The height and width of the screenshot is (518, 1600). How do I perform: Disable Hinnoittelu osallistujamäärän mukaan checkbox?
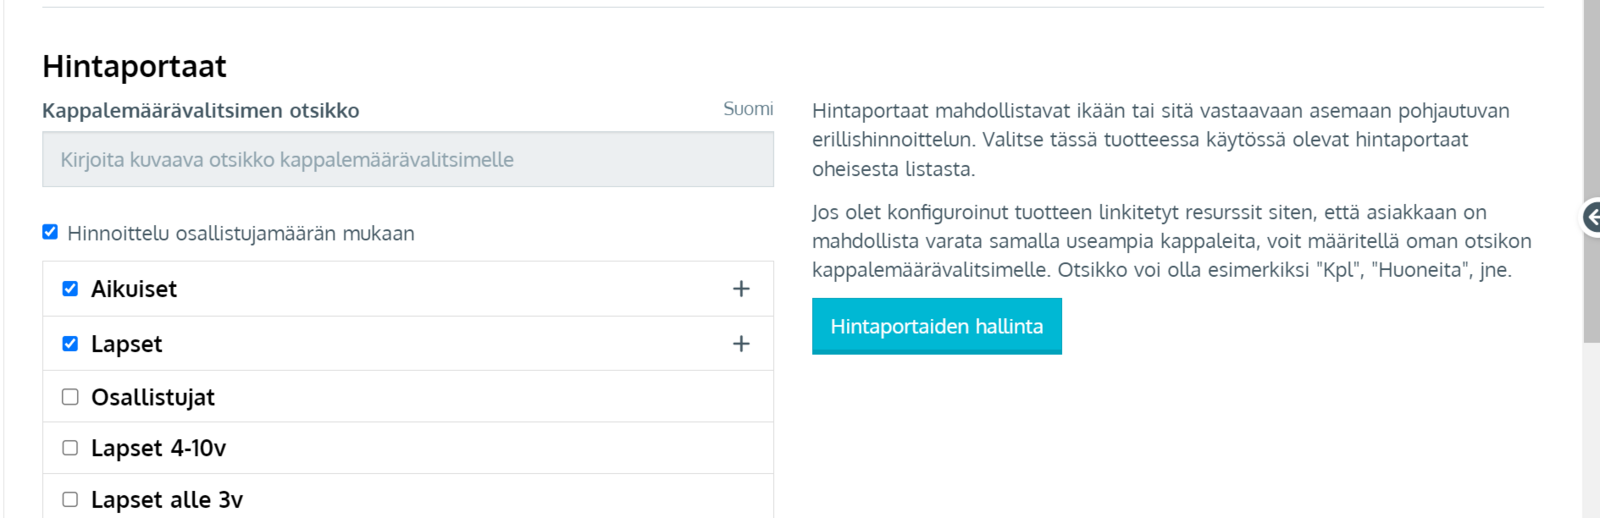click(50, 232)
